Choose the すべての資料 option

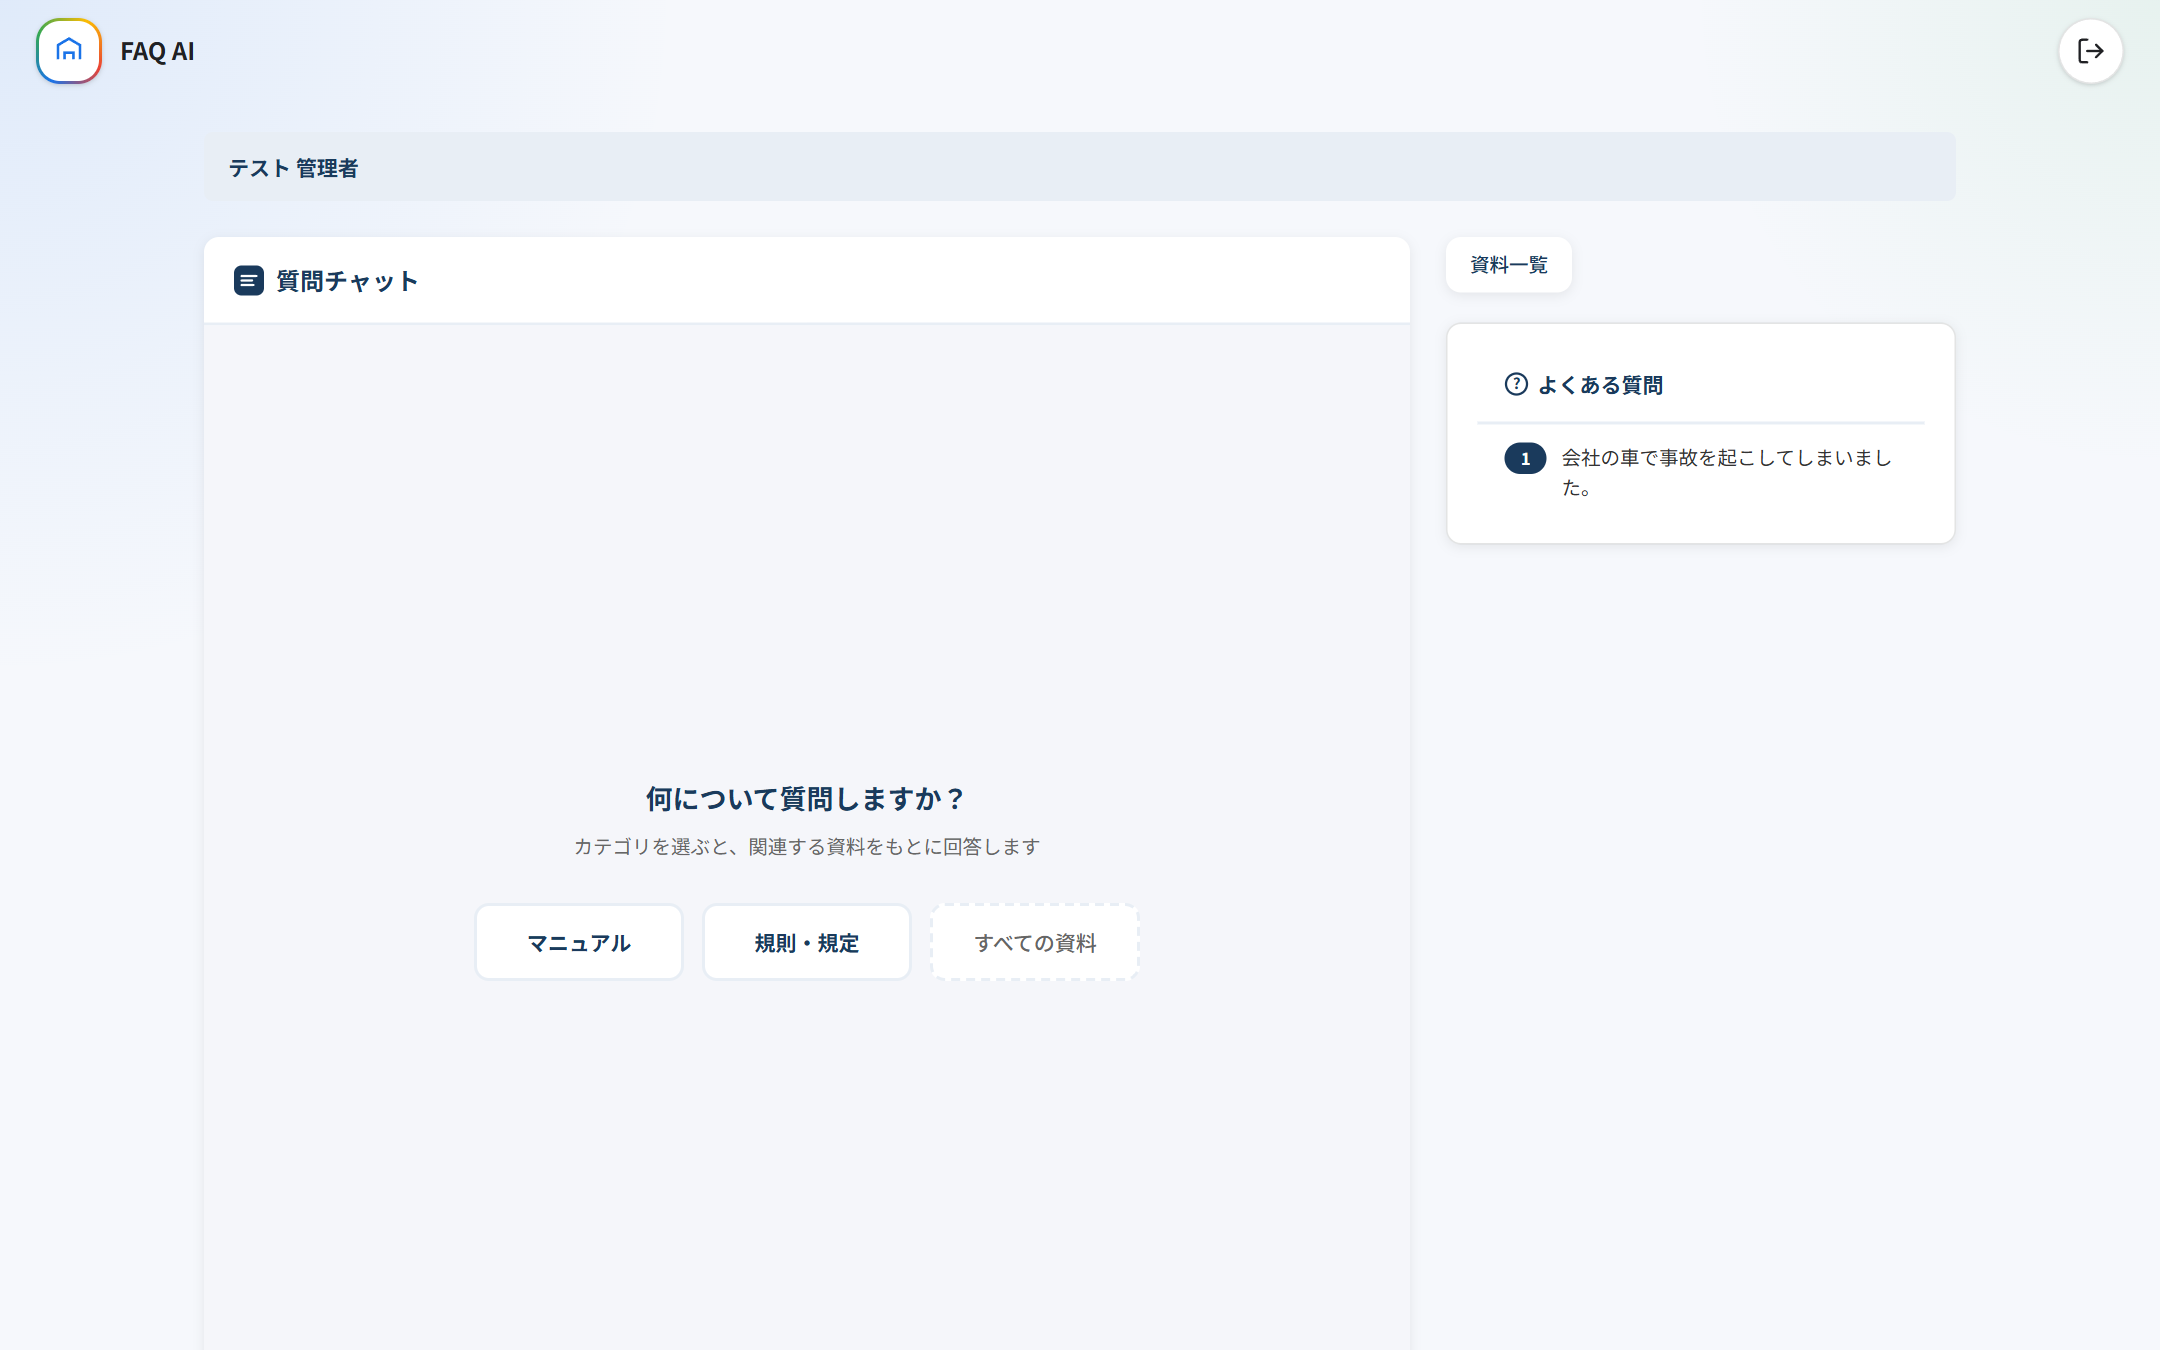1035,942
